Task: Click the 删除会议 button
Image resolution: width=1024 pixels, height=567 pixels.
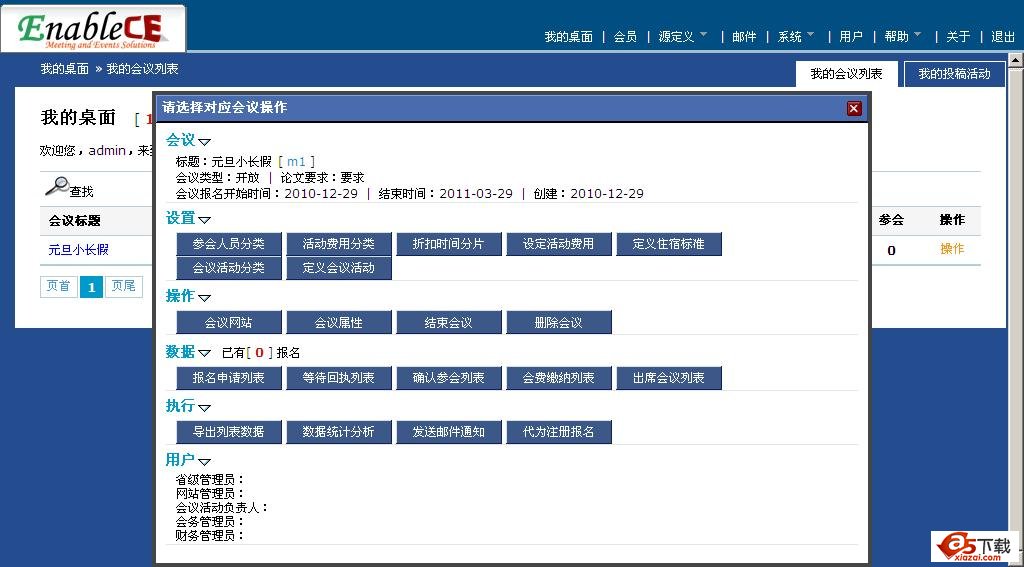Action: tap(558, 323)
